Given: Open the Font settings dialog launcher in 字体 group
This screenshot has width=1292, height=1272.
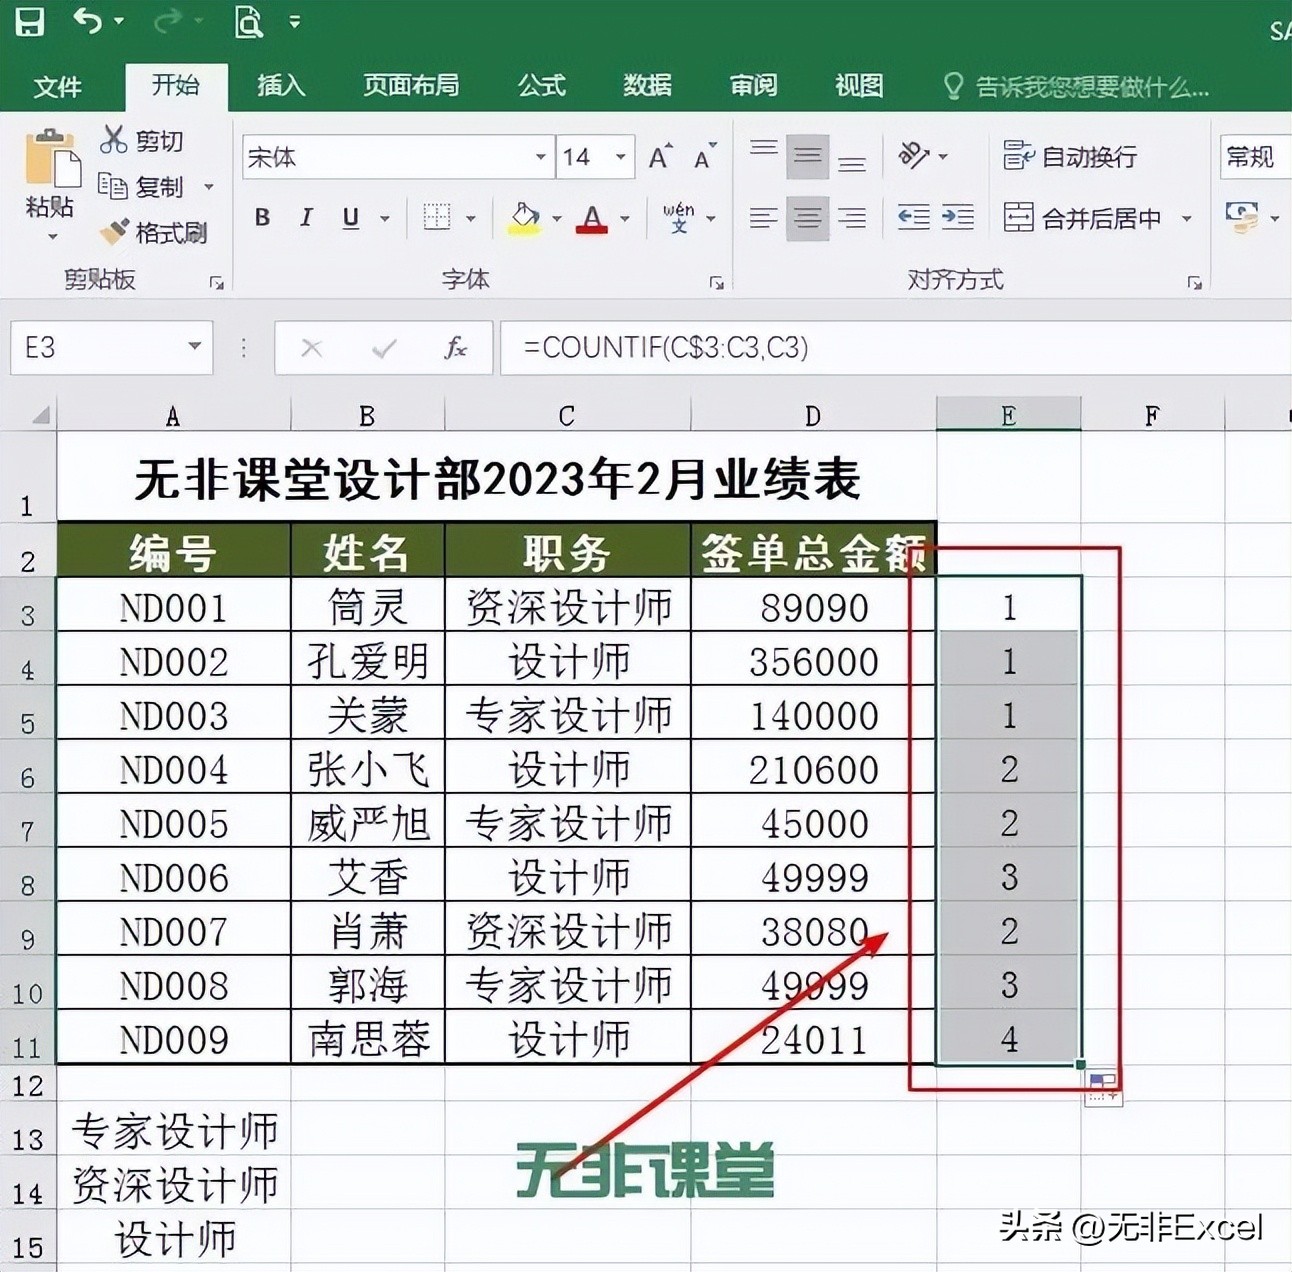Looking at the screenshot, I should tap(714, 282).
